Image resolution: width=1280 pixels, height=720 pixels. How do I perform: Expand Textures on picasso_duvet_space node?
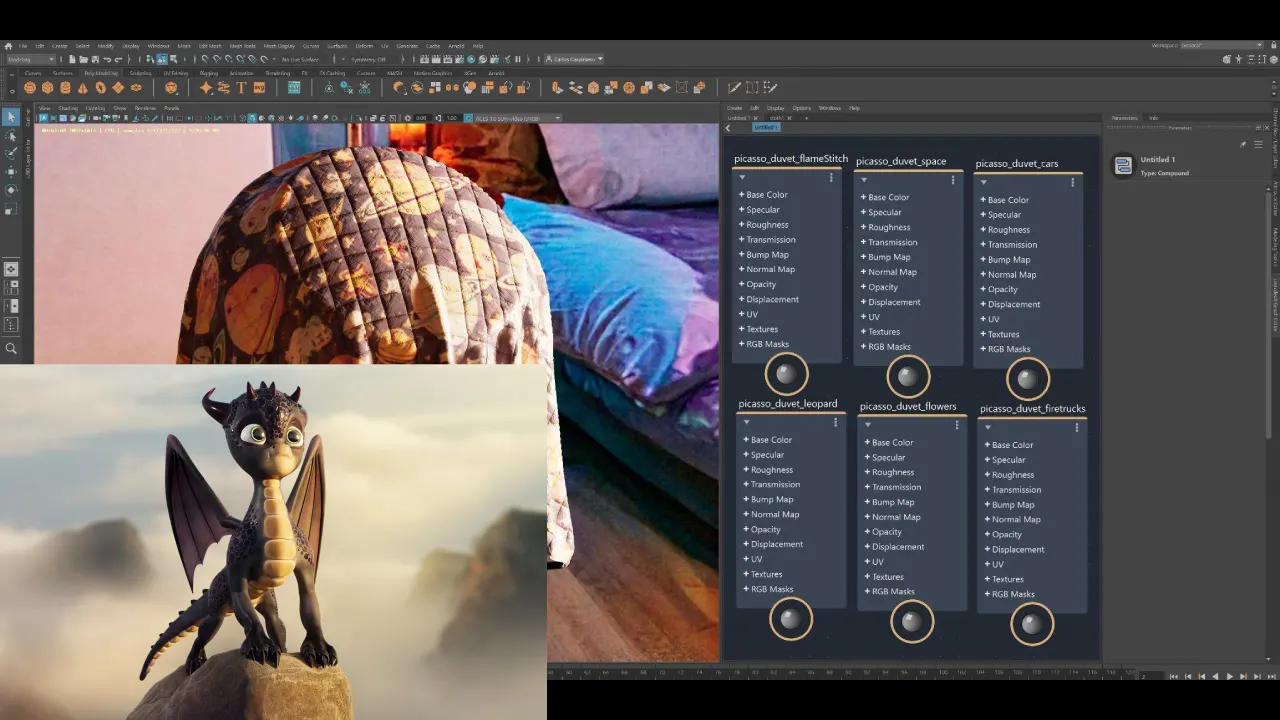point(880,332)
